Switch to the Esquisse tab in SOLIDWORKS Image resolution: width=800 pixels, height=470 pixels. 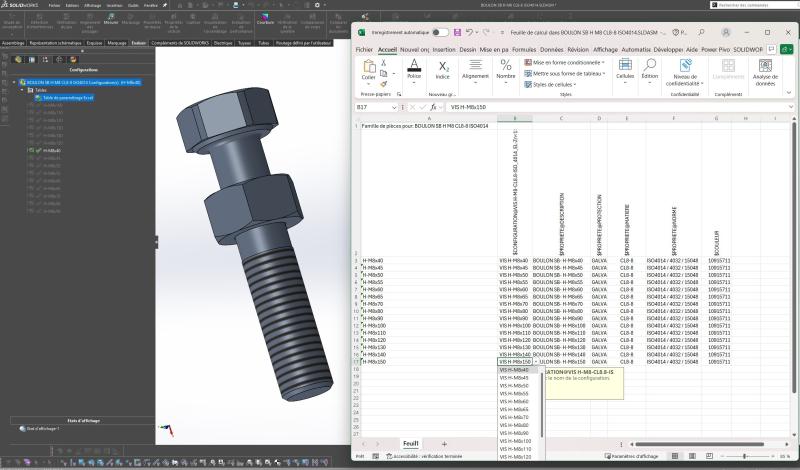pos(94,43)
